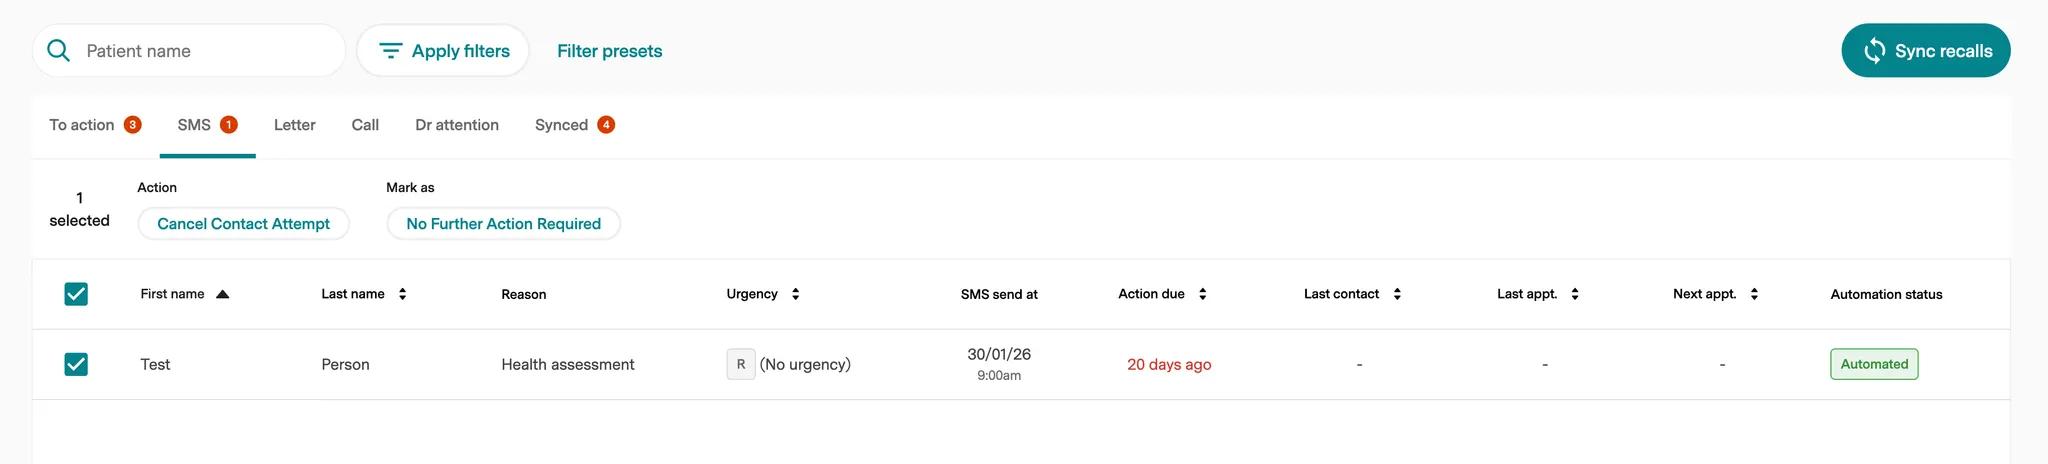Mark as No Further Action Required
The image size is (2048, 464).
pyautogui.click(x=503, y=224)
